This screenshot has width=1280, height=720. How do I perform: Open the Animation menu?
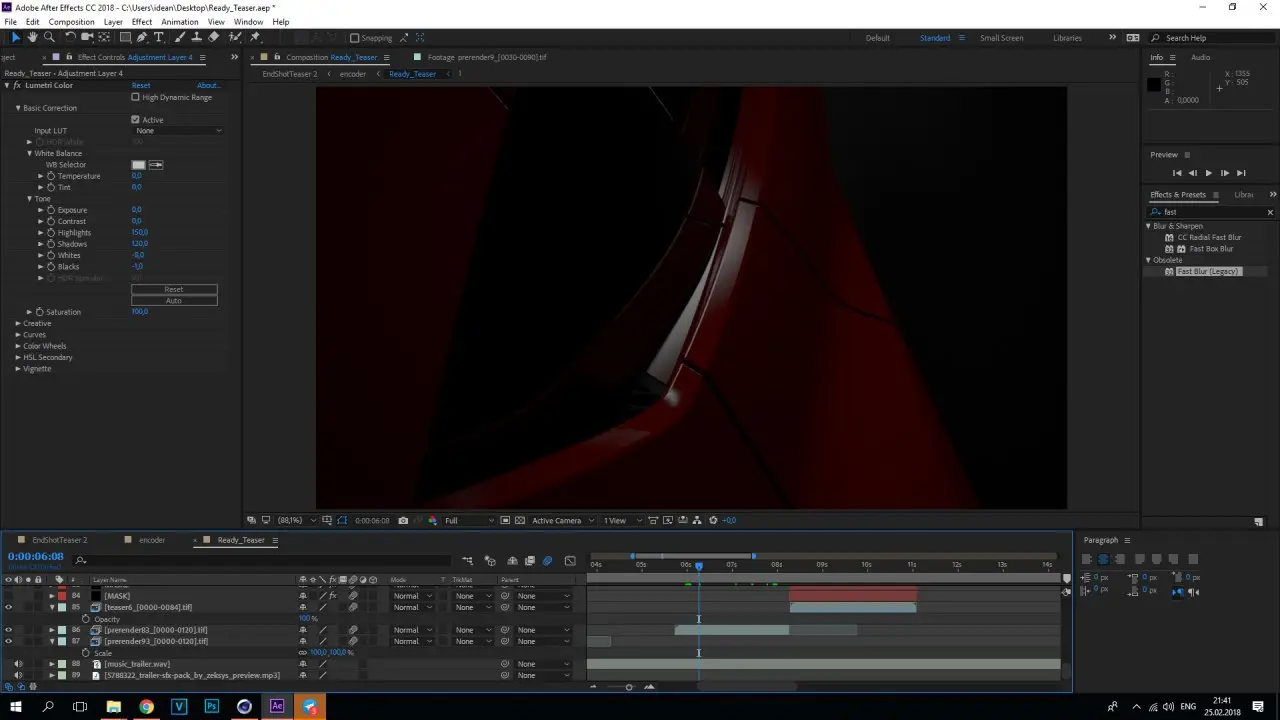click(179, 22)
